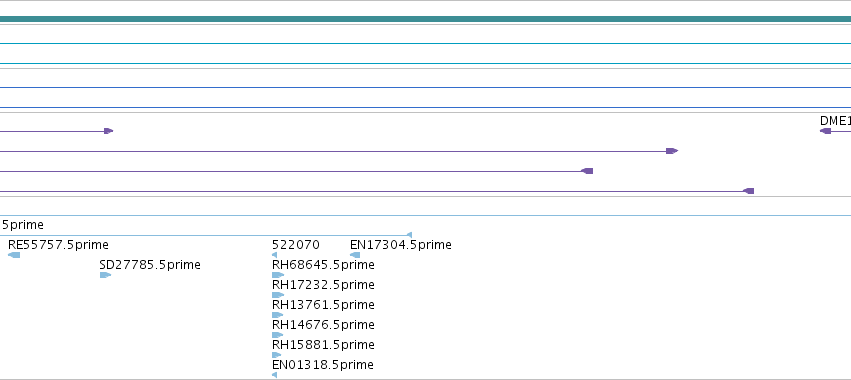Select the fourth purple line's arrowhead end
851x380 pixels.
748,191
